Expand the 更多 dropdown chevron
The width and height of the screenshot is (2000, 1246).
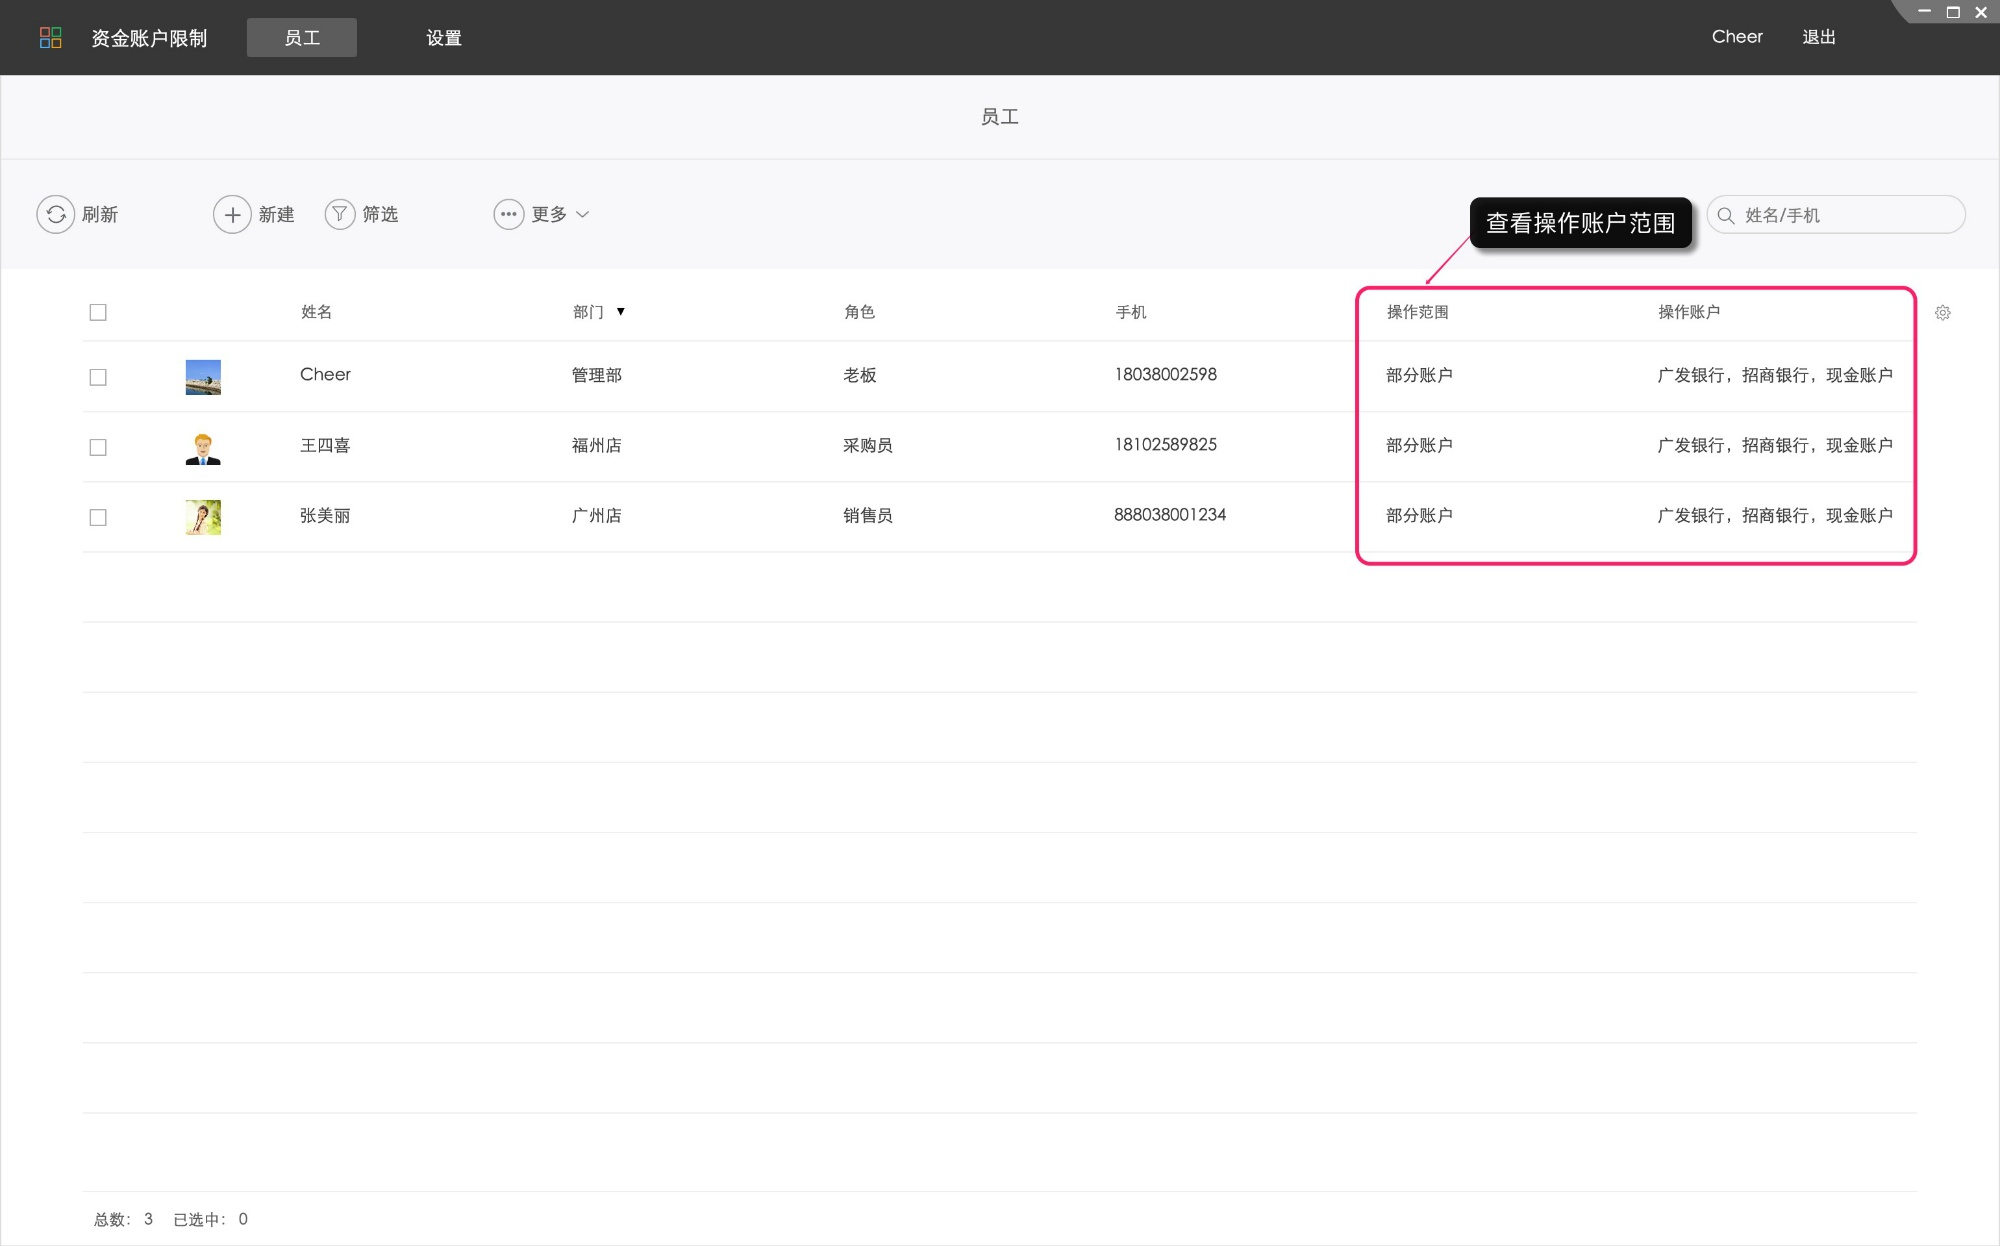(x=583, y=214)
